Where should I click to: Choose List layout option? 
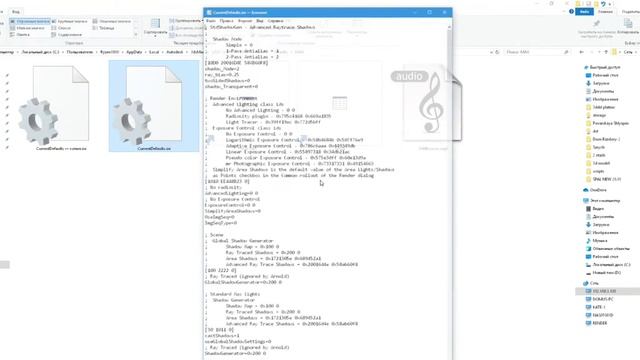61,28
